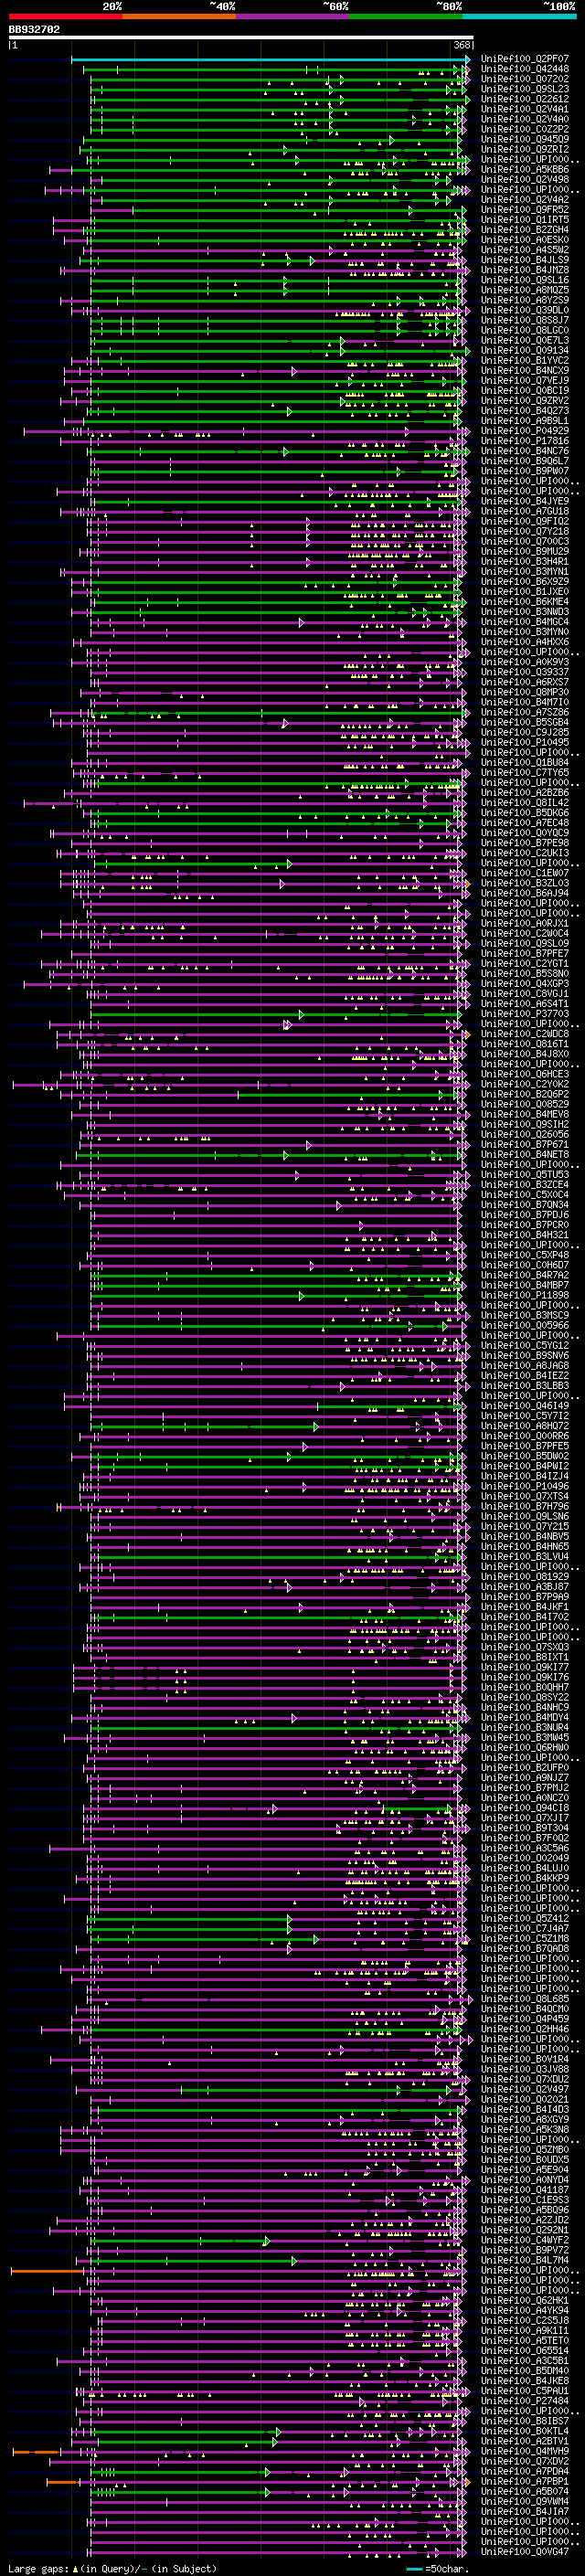Open the hit UniRef100_O22612
Image resolution: width=585 pixels, height=2576 pixels.
[524, 99]
